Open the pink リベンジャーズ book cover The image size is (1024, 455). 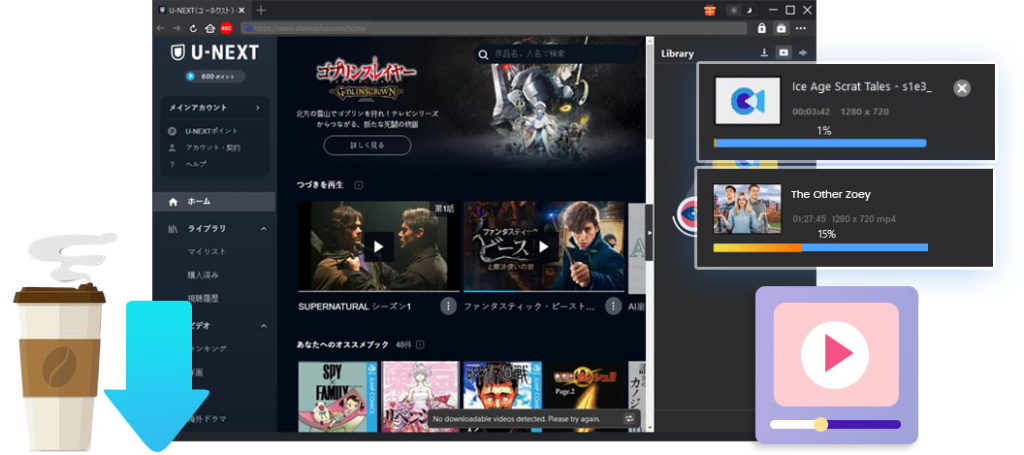tap(420, 396)
